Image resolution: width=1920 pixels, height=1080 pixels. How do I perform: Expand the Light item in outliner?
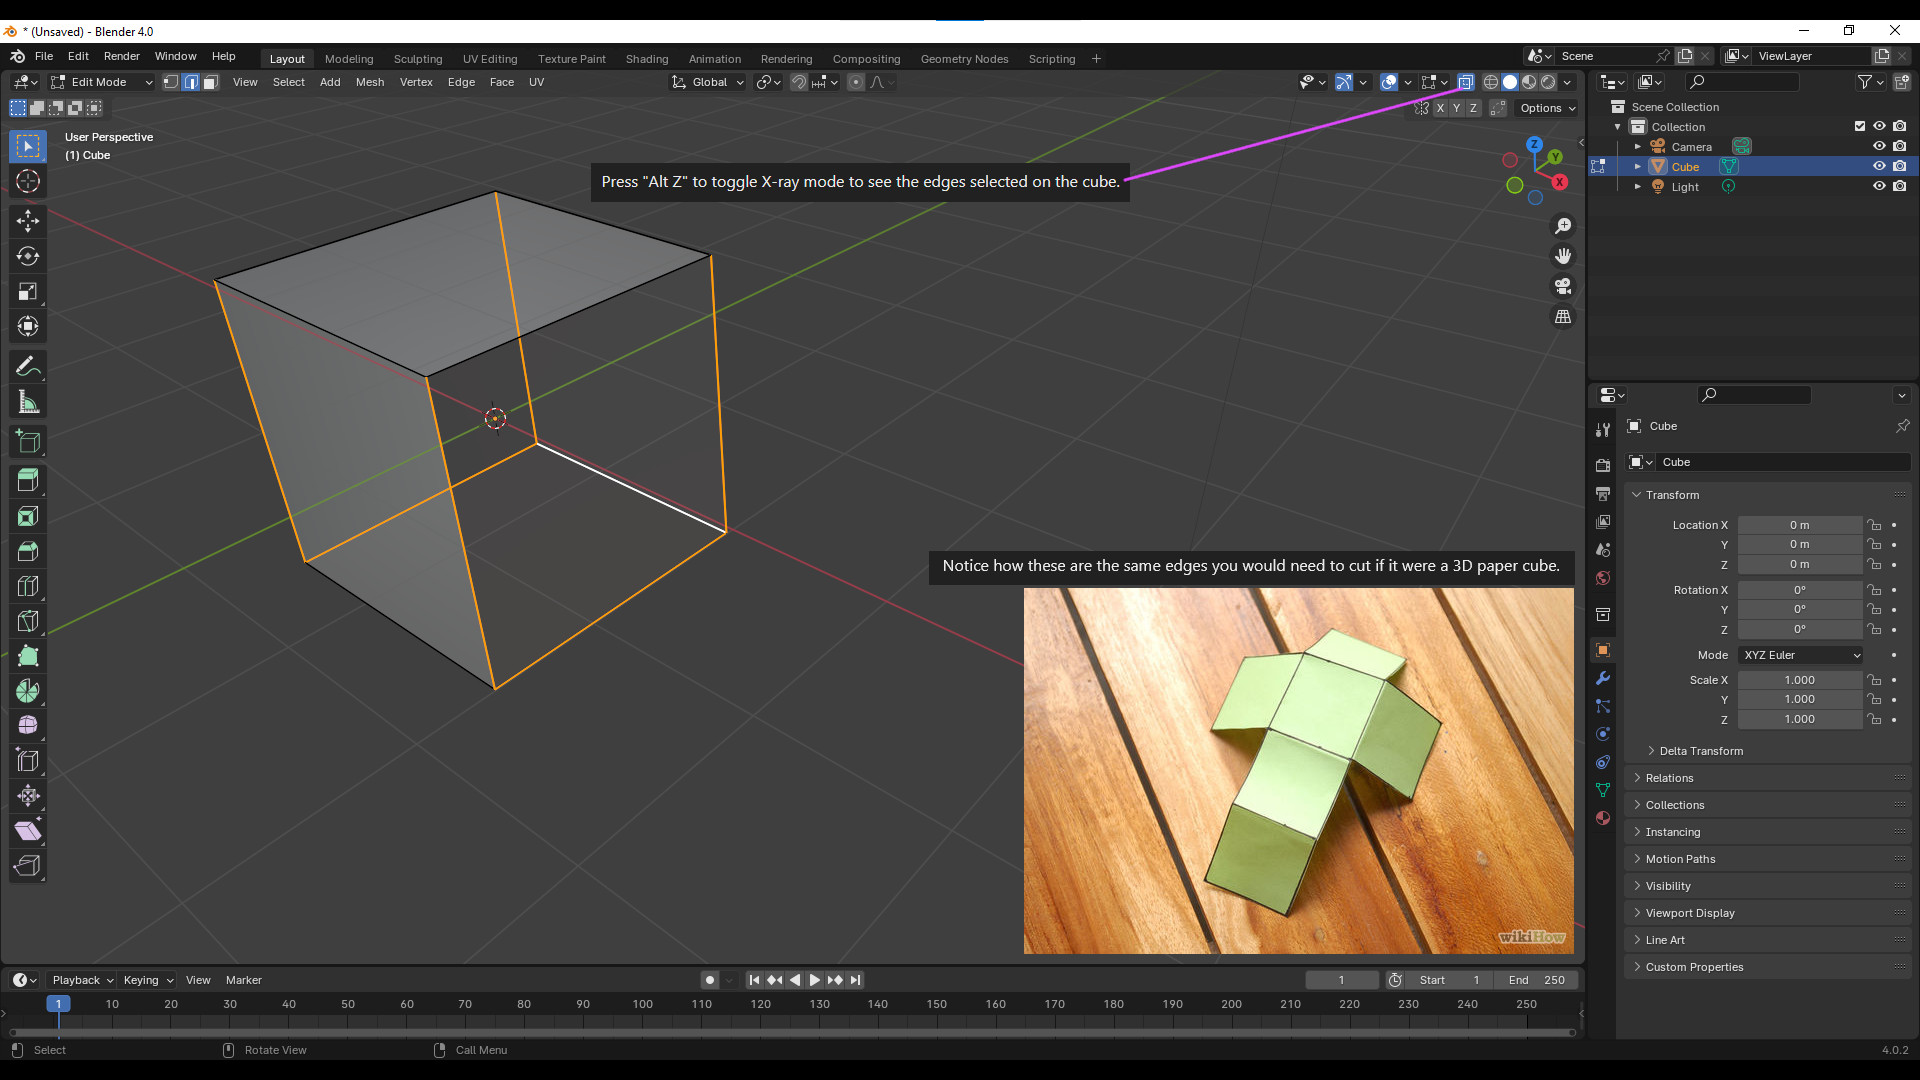tap(1638, 186)
